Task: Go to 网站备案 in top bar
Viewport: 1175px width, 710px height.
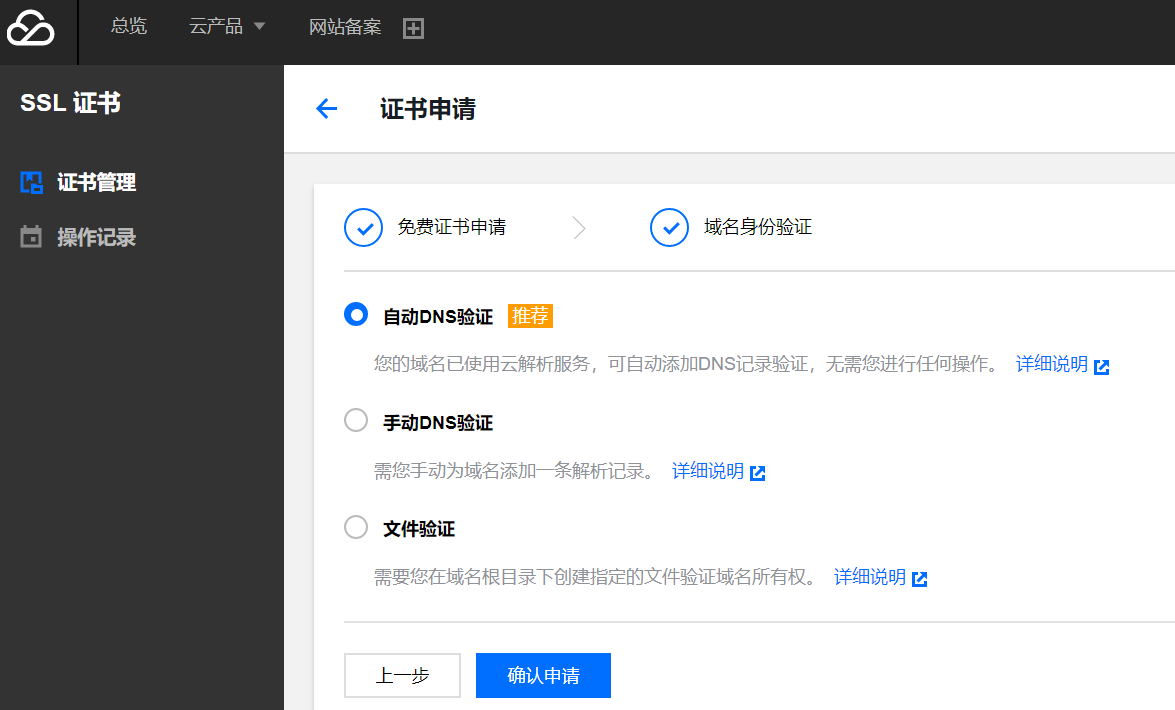Action: (345, 27)
